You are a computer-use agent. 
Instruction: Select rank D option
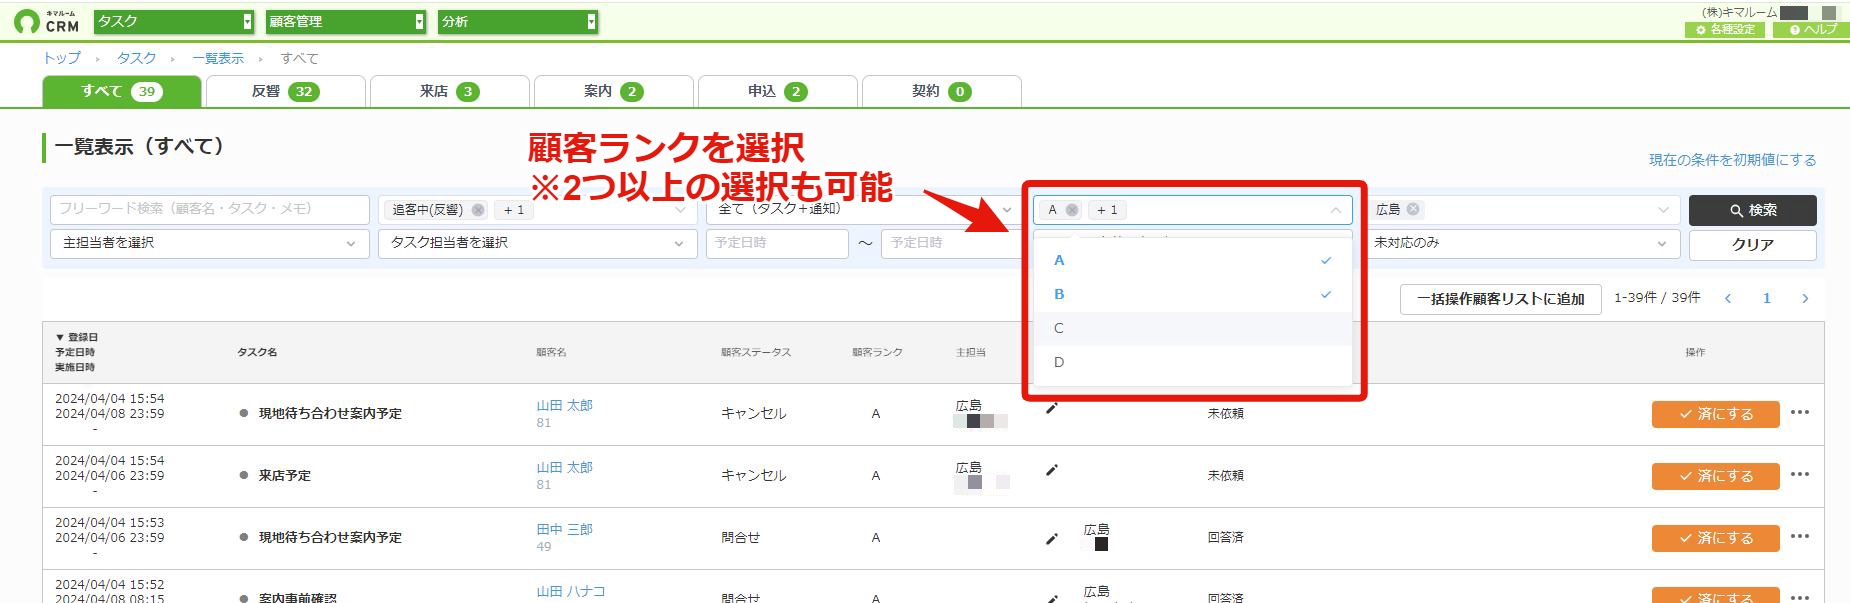point(1192,362)
